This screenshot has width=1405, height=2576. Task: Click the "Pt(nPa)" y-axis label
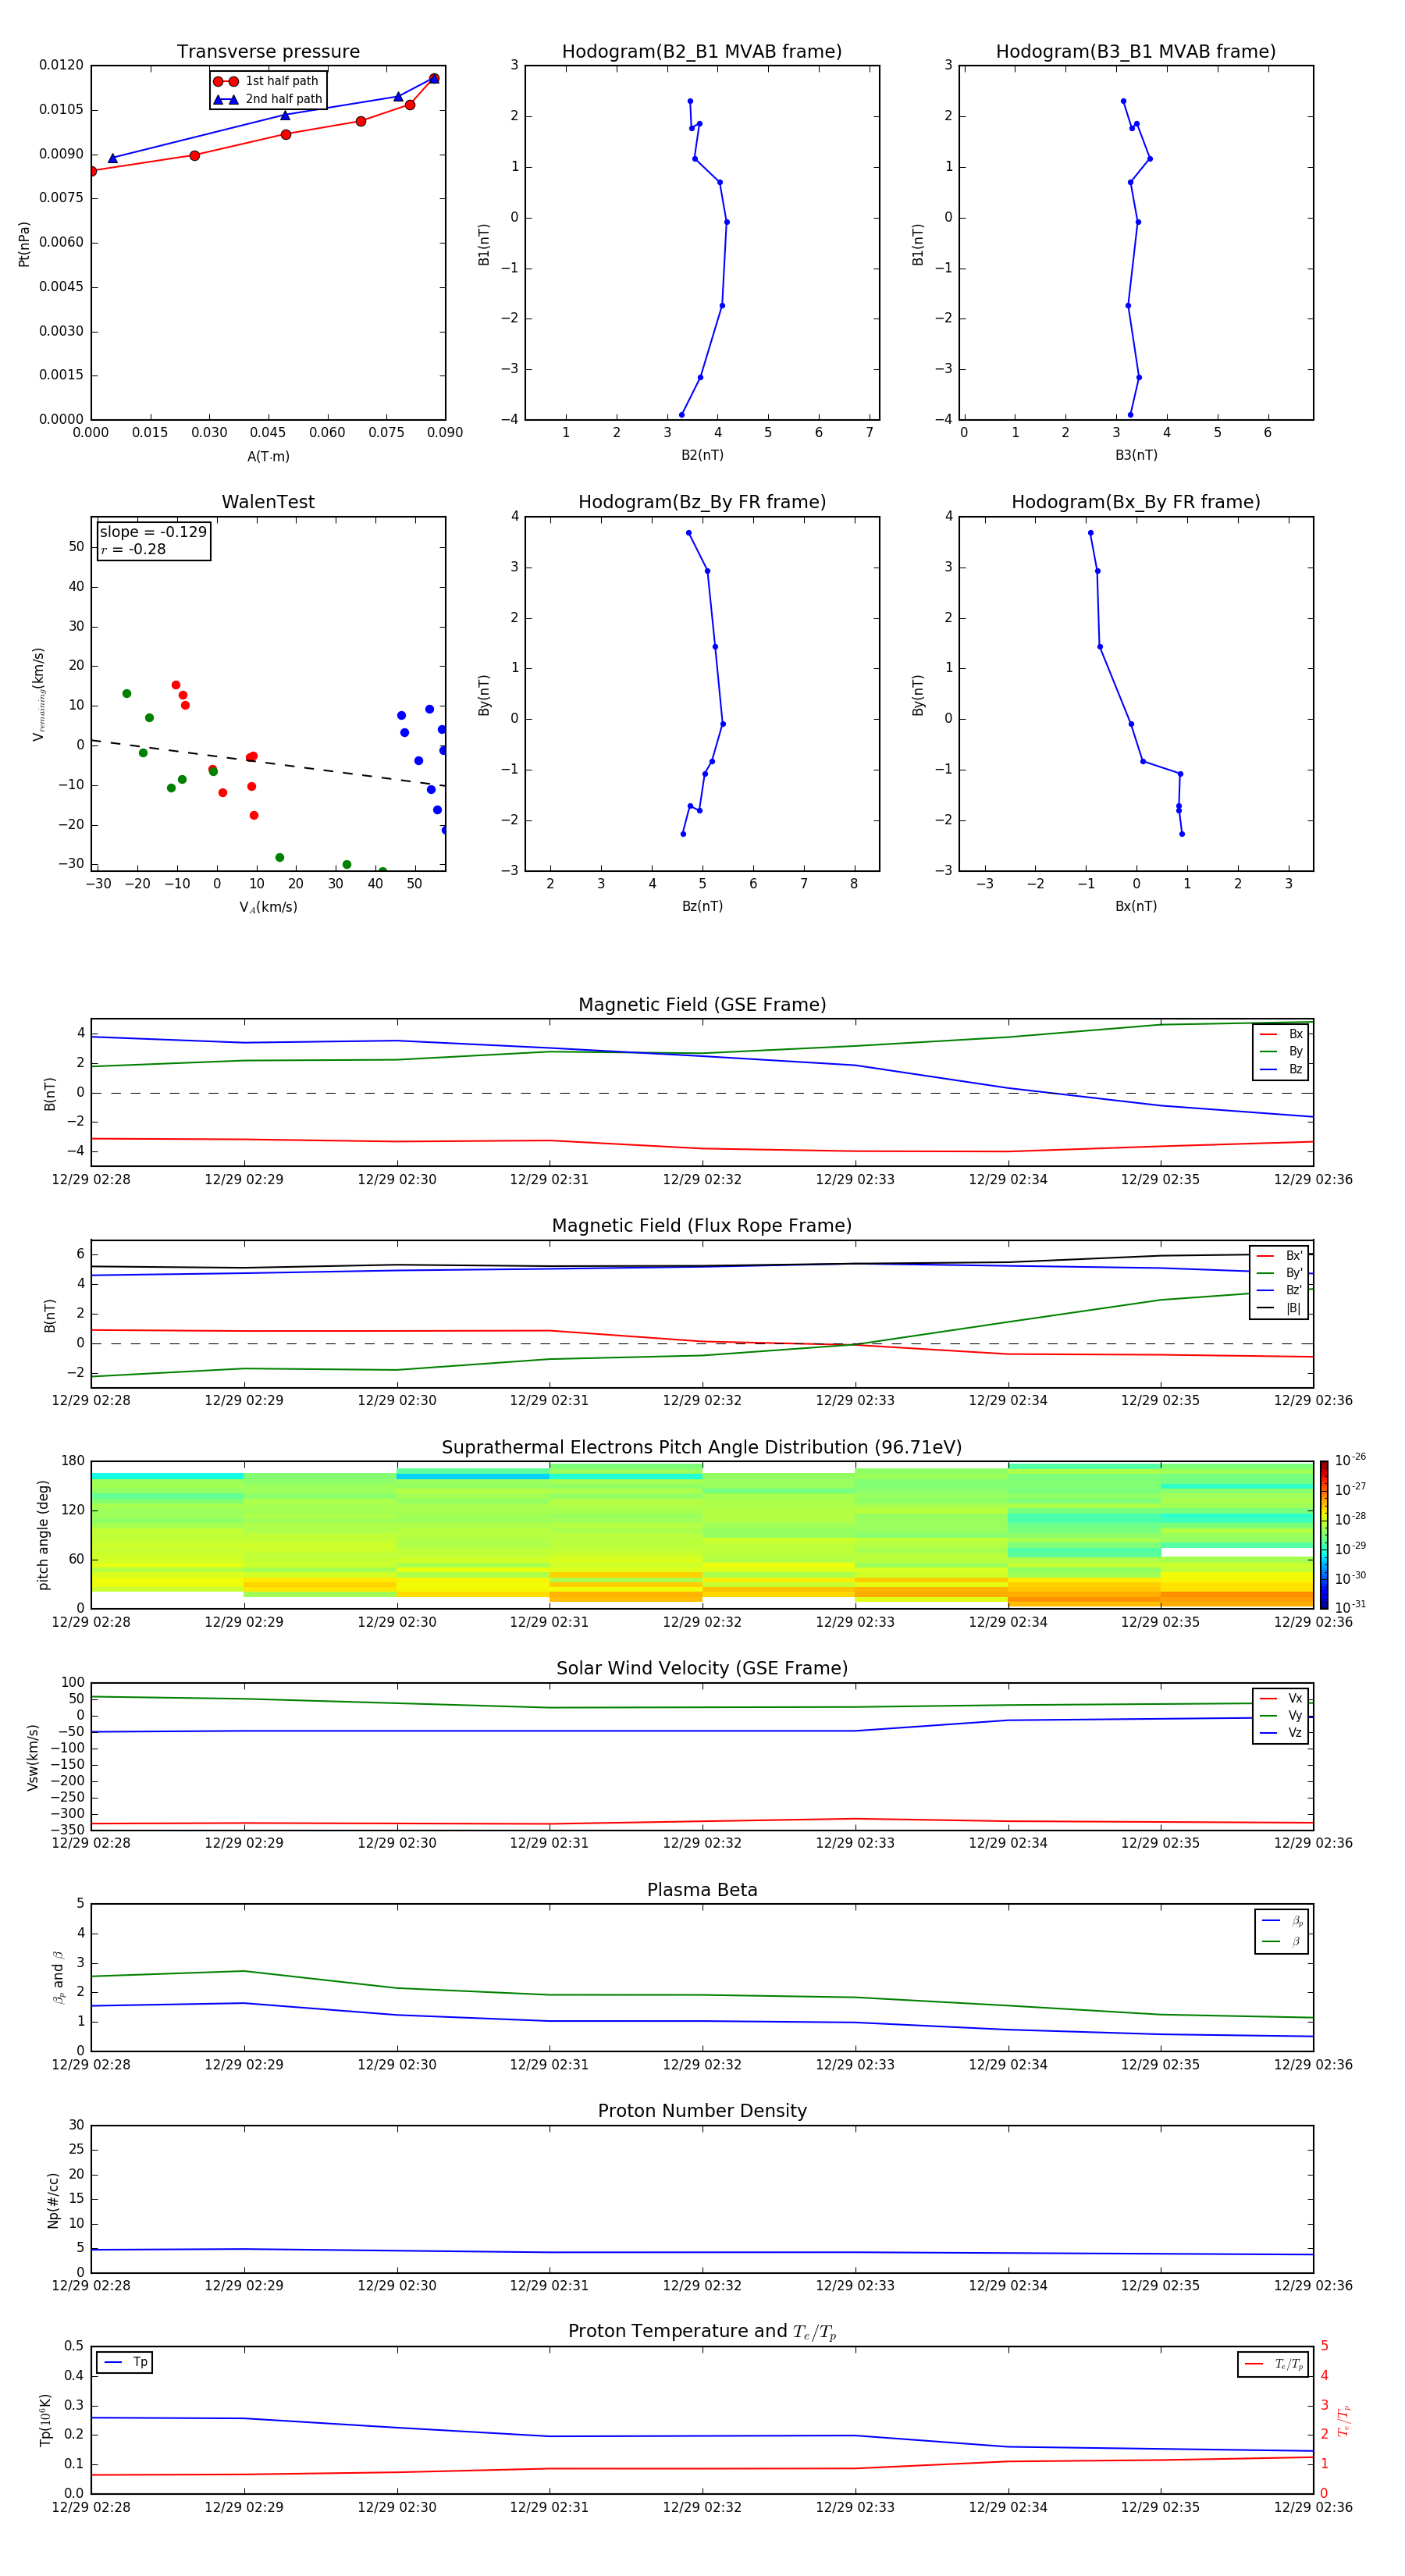(x=24, y=244)
